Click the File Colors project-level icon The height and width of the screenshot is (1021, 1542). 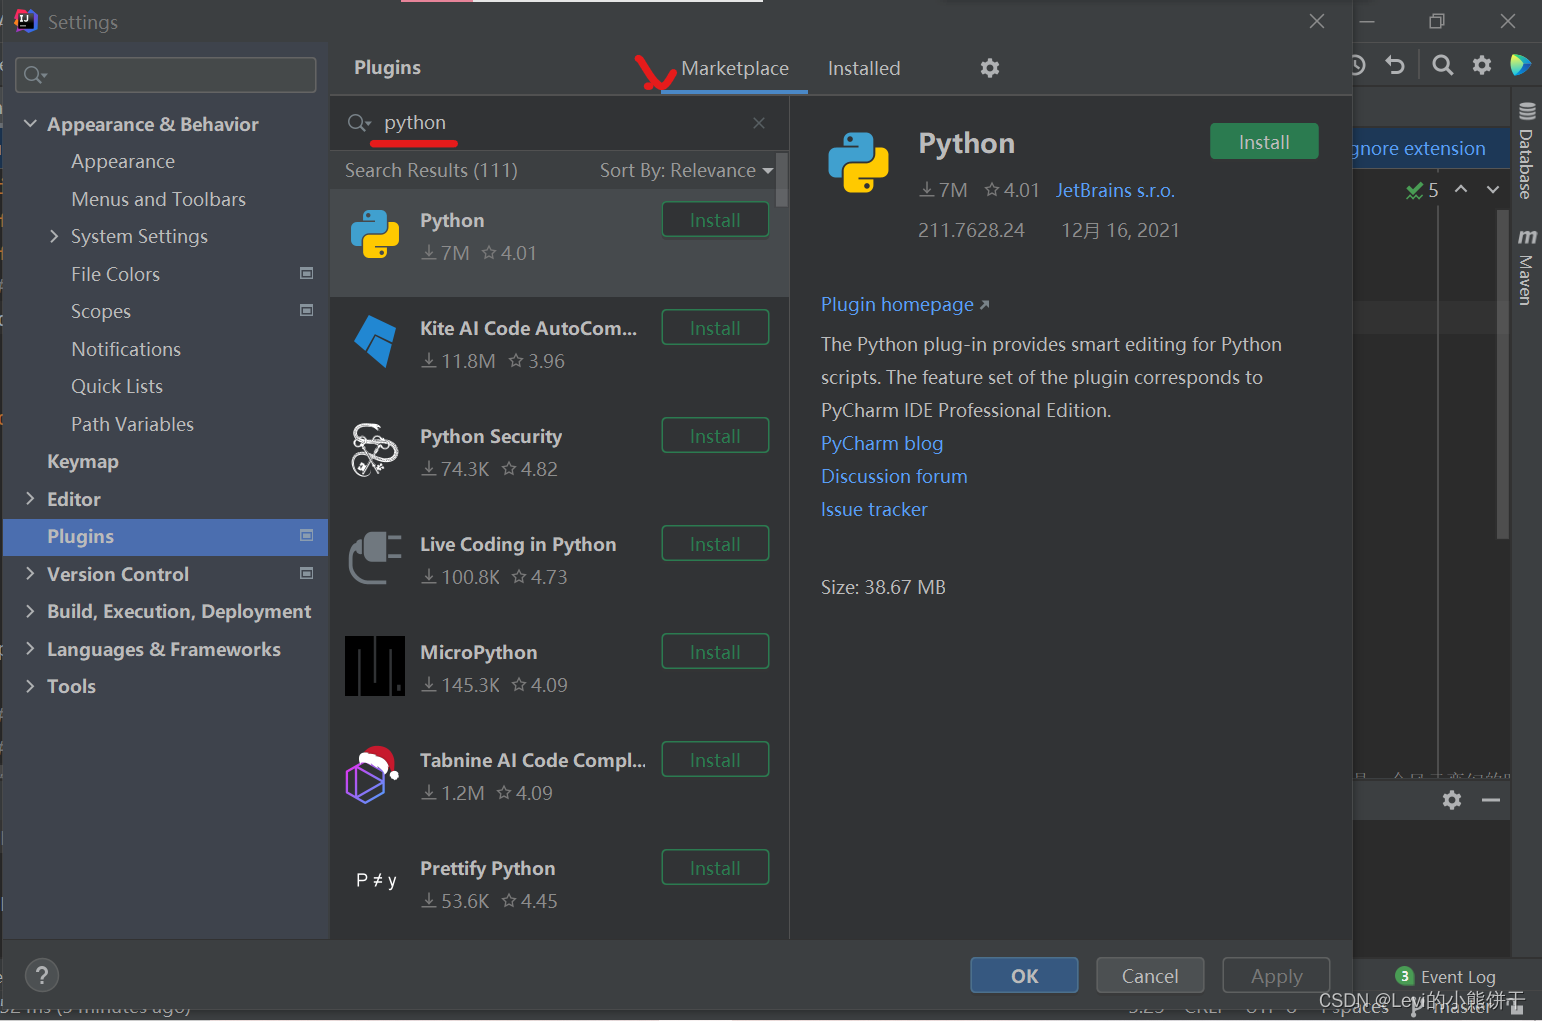point(307,273)
